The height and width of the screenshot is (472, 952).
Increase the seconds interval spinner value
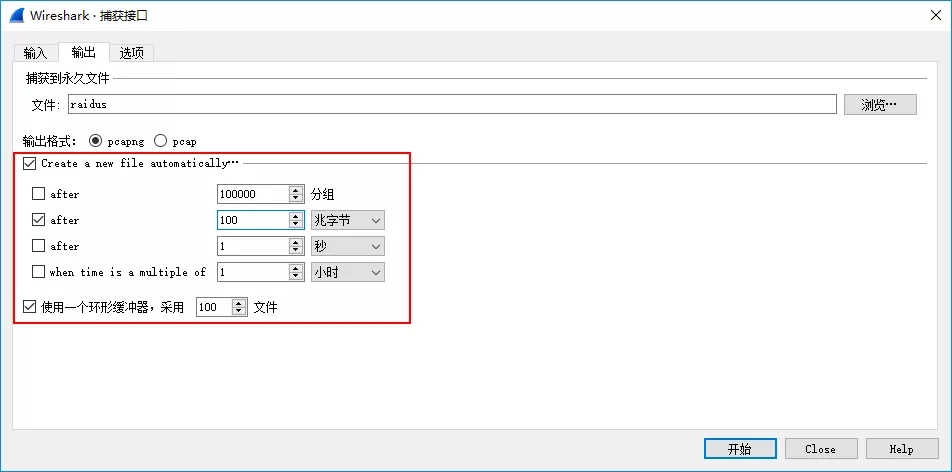tap(296, 242)
